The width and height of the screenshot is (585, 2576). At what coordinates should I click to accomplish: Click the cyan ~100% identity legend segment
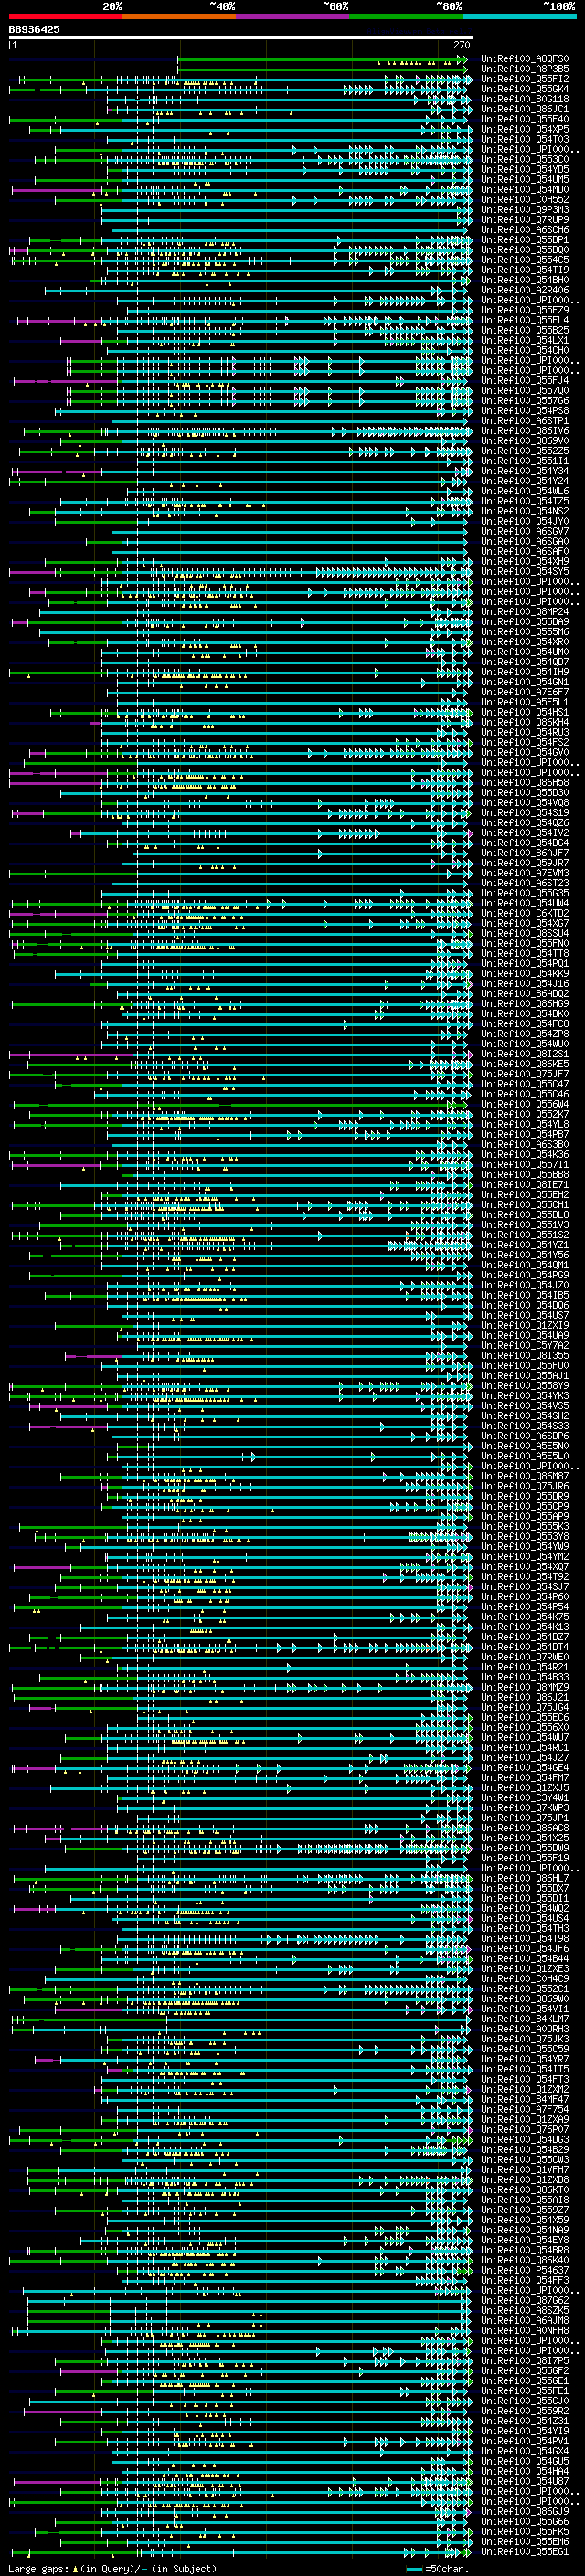519,17
